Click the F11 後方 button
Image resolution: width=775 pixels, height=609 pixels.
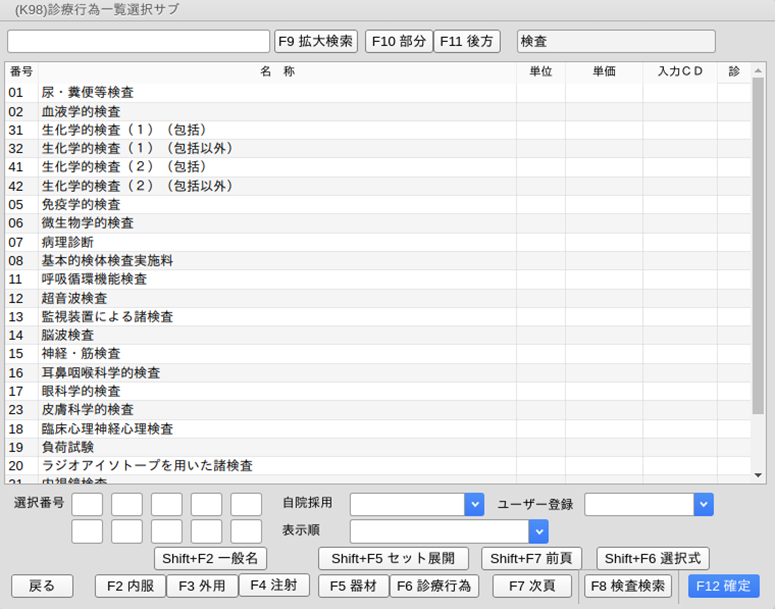466,41
